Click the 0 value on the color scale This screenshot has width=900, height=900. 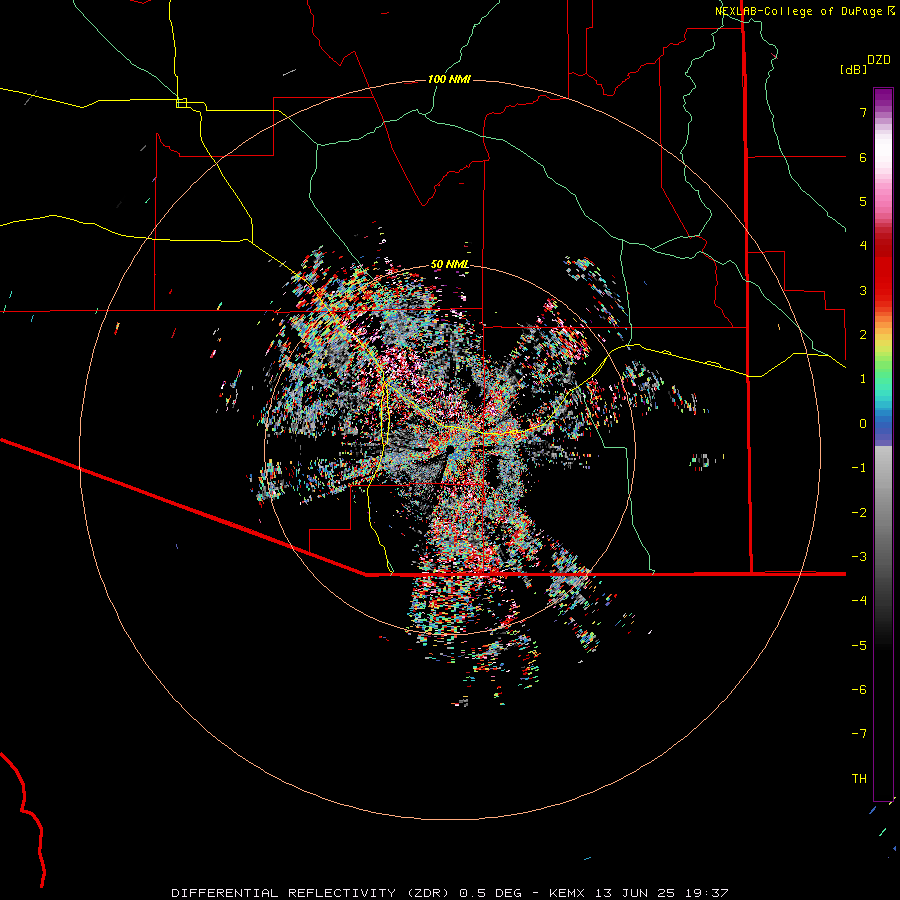pyautogui.click(x=863, y=424)
